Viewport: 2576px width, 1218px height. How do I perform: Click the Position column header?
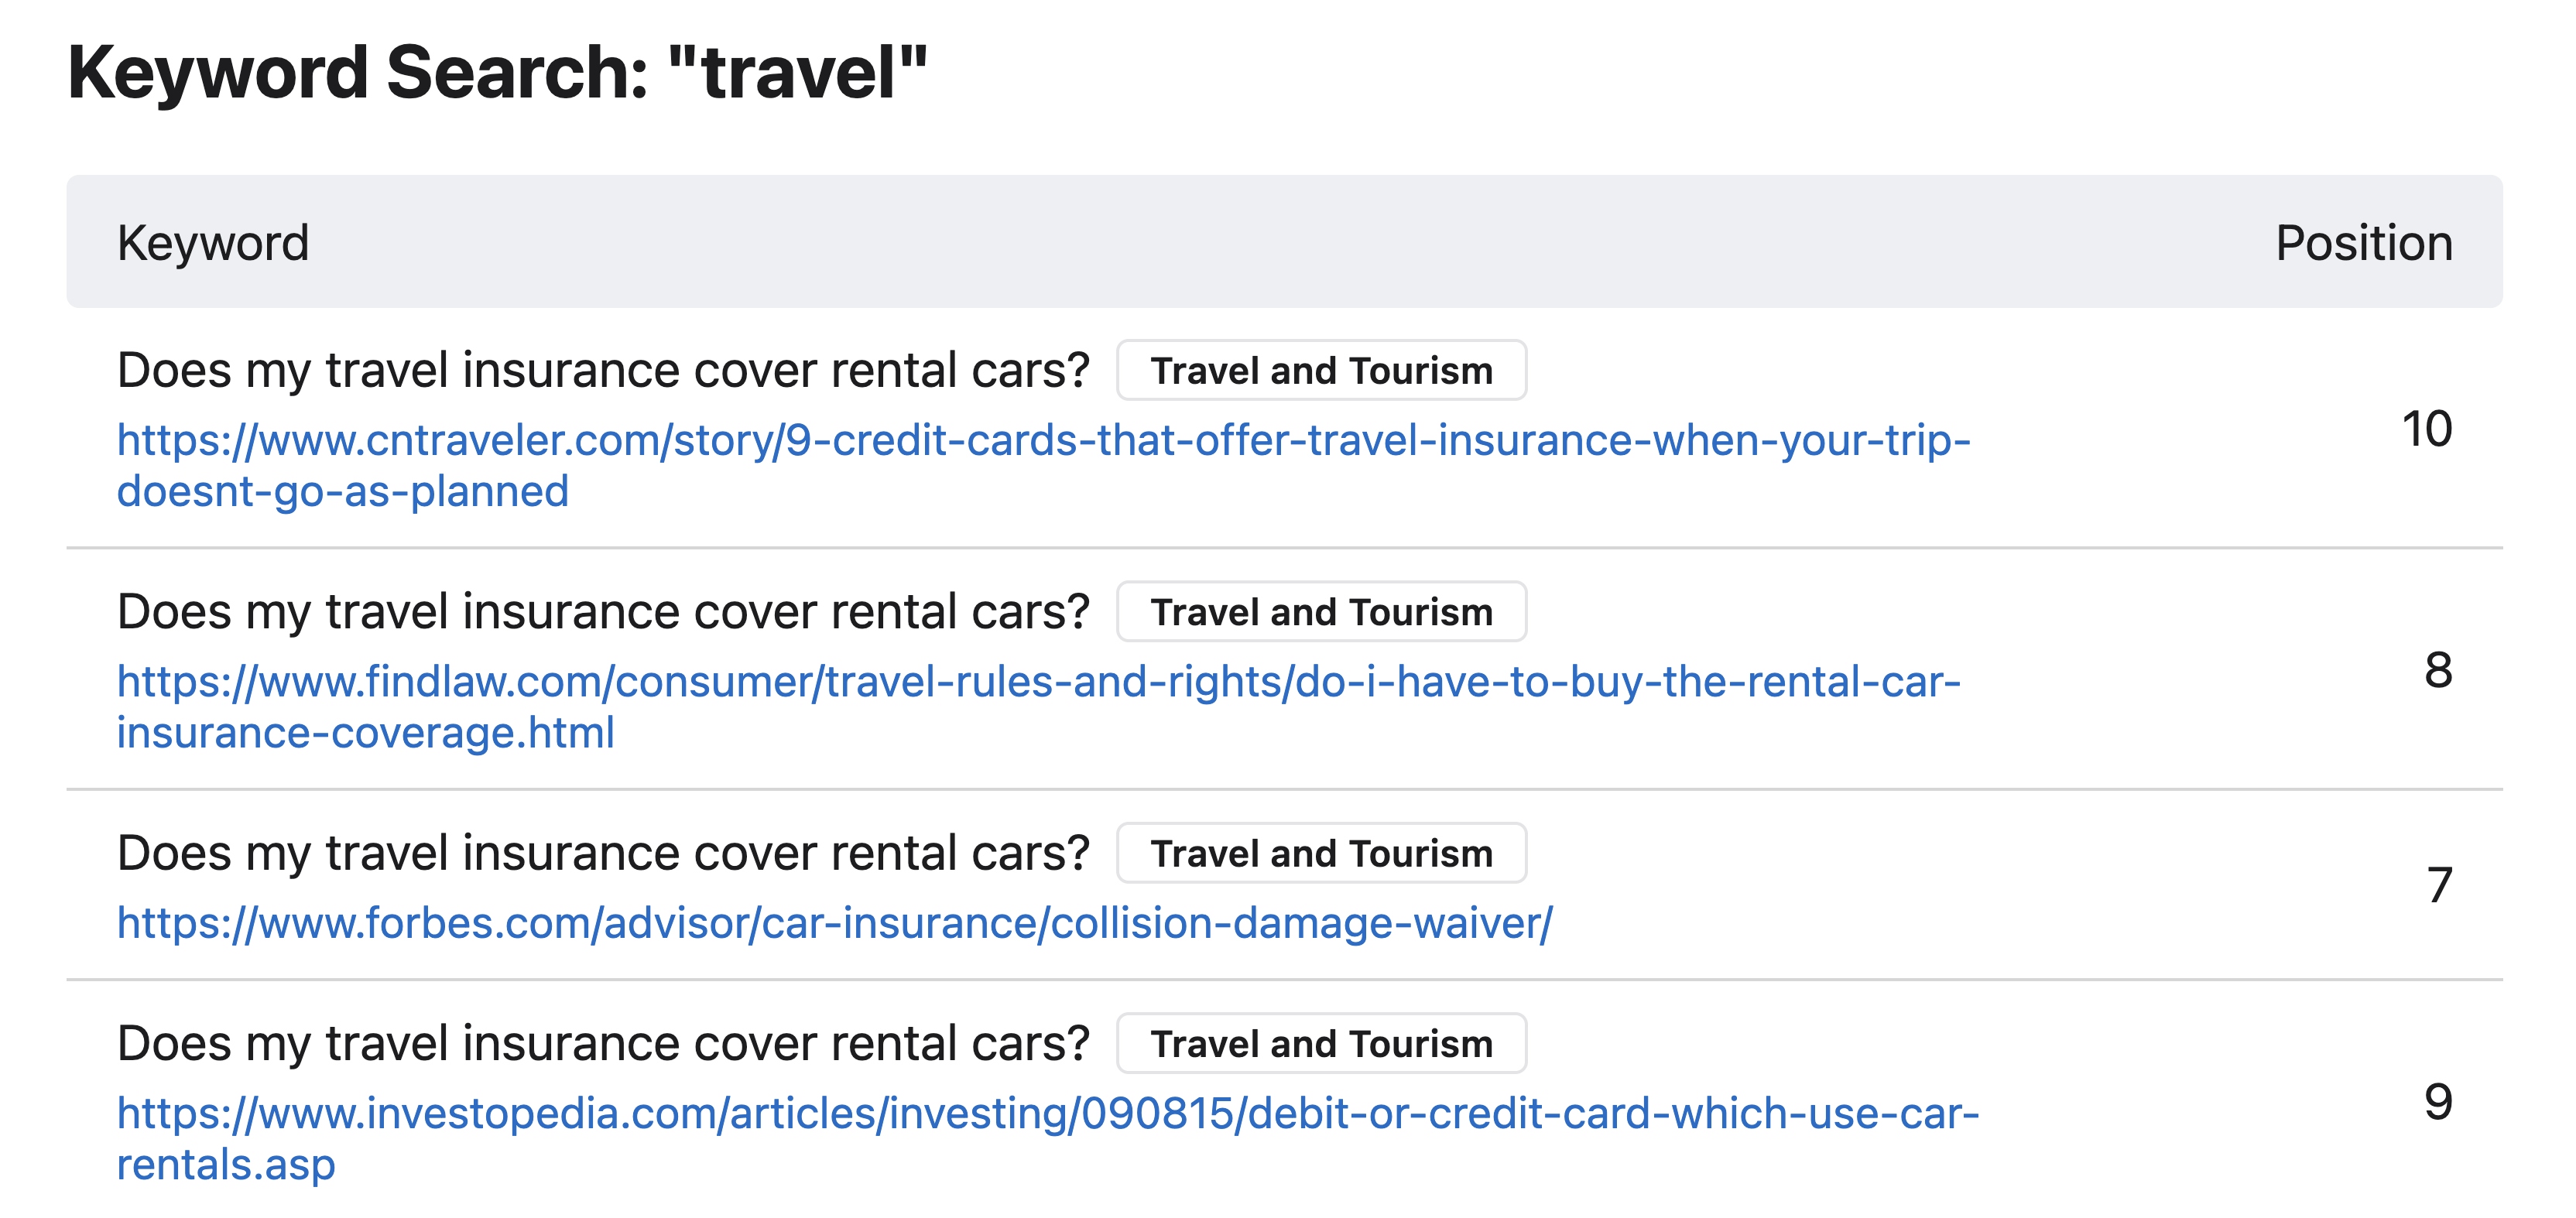(2364, 243)
